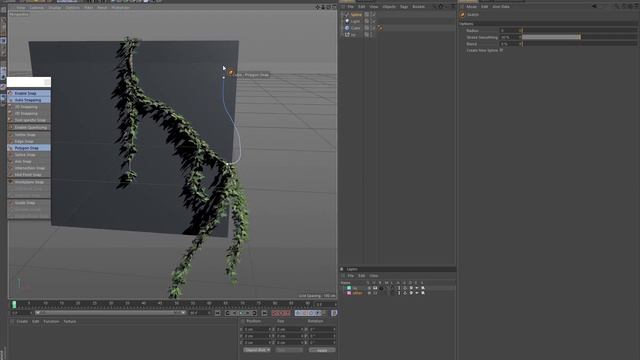The width and height of the screenshot is (640, 360).
Task: Click the pink layer color swatch
Action: pos(349,293)
